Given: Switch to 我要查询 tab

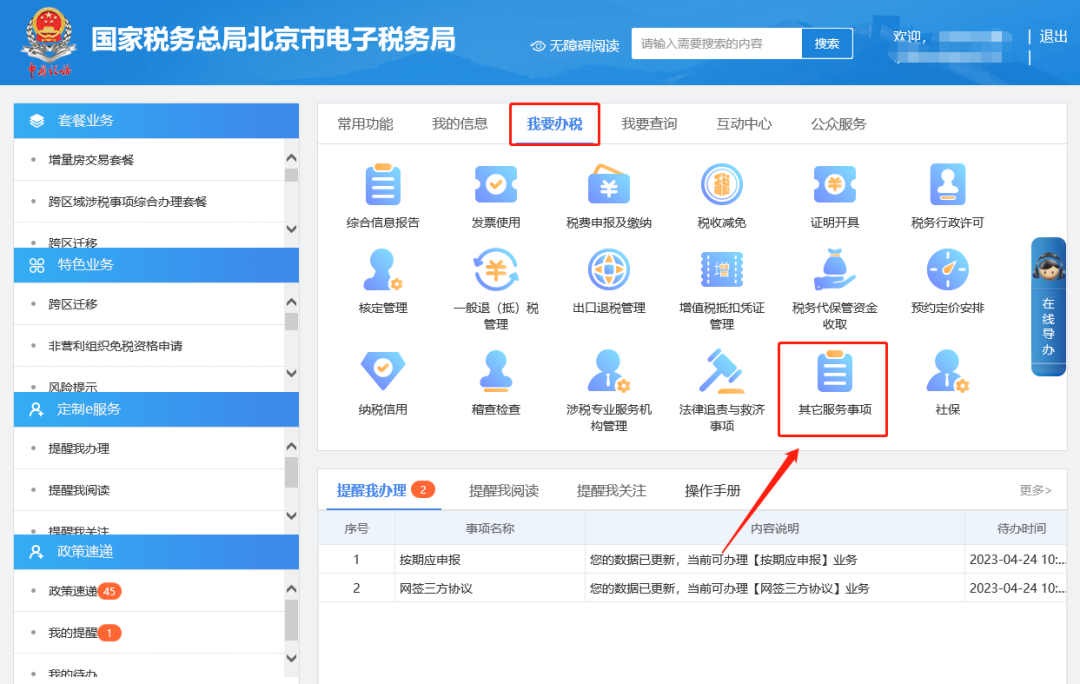Looking at the screenshot, I should pyautogui.click(x=649, y=124).
